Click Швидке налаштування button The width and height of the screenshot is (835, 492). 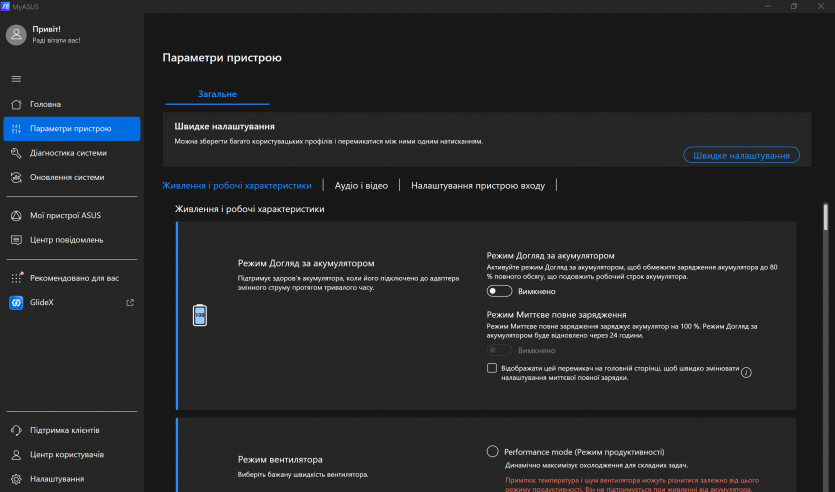pos(741,155)
